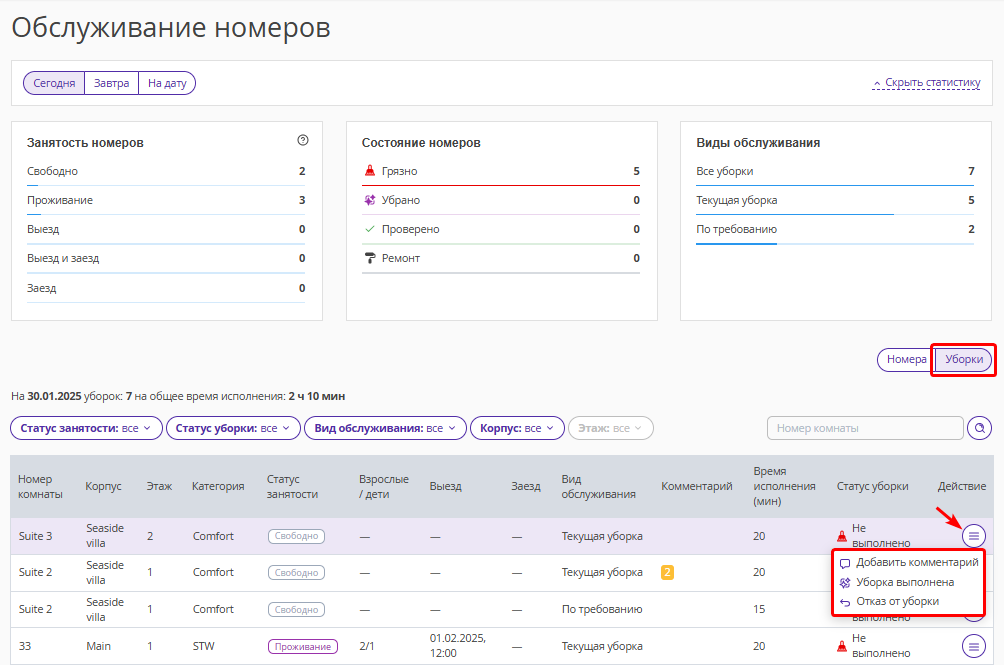Viewport: 1004px width, 665px height.
Task: Open the action menu for Suite 3
Action: coord(973,536)
